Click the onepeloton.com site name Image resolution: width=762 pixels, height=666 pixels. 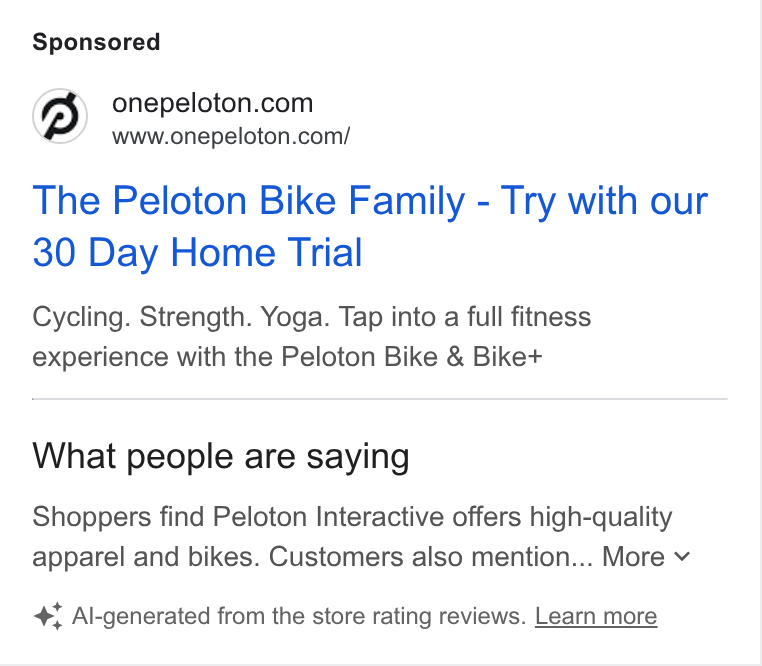(212, 103)
